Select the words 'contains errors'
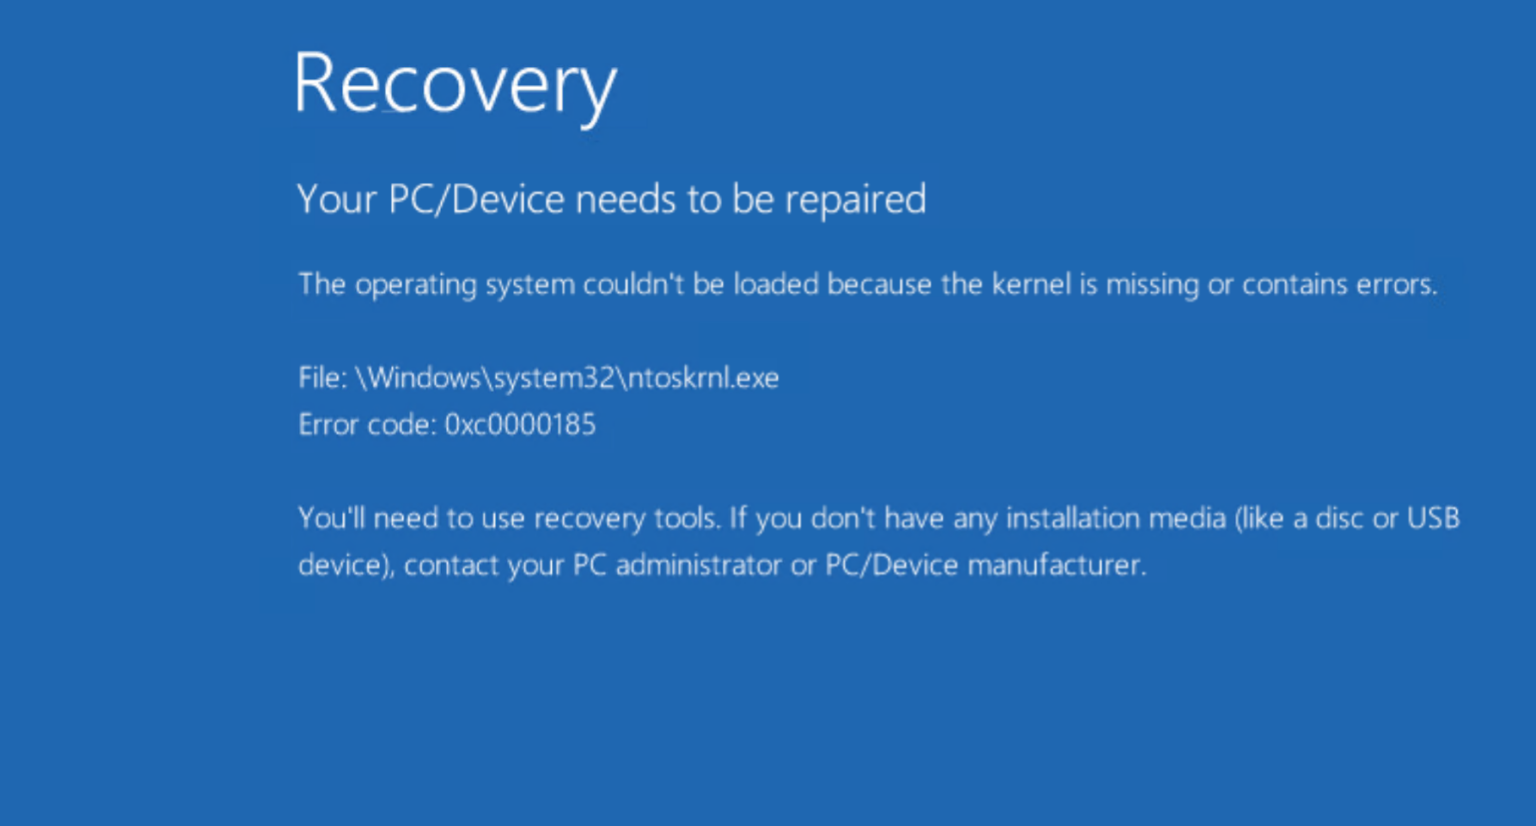This screenshot has width=1536, height=826. (x=1340, y=284)
